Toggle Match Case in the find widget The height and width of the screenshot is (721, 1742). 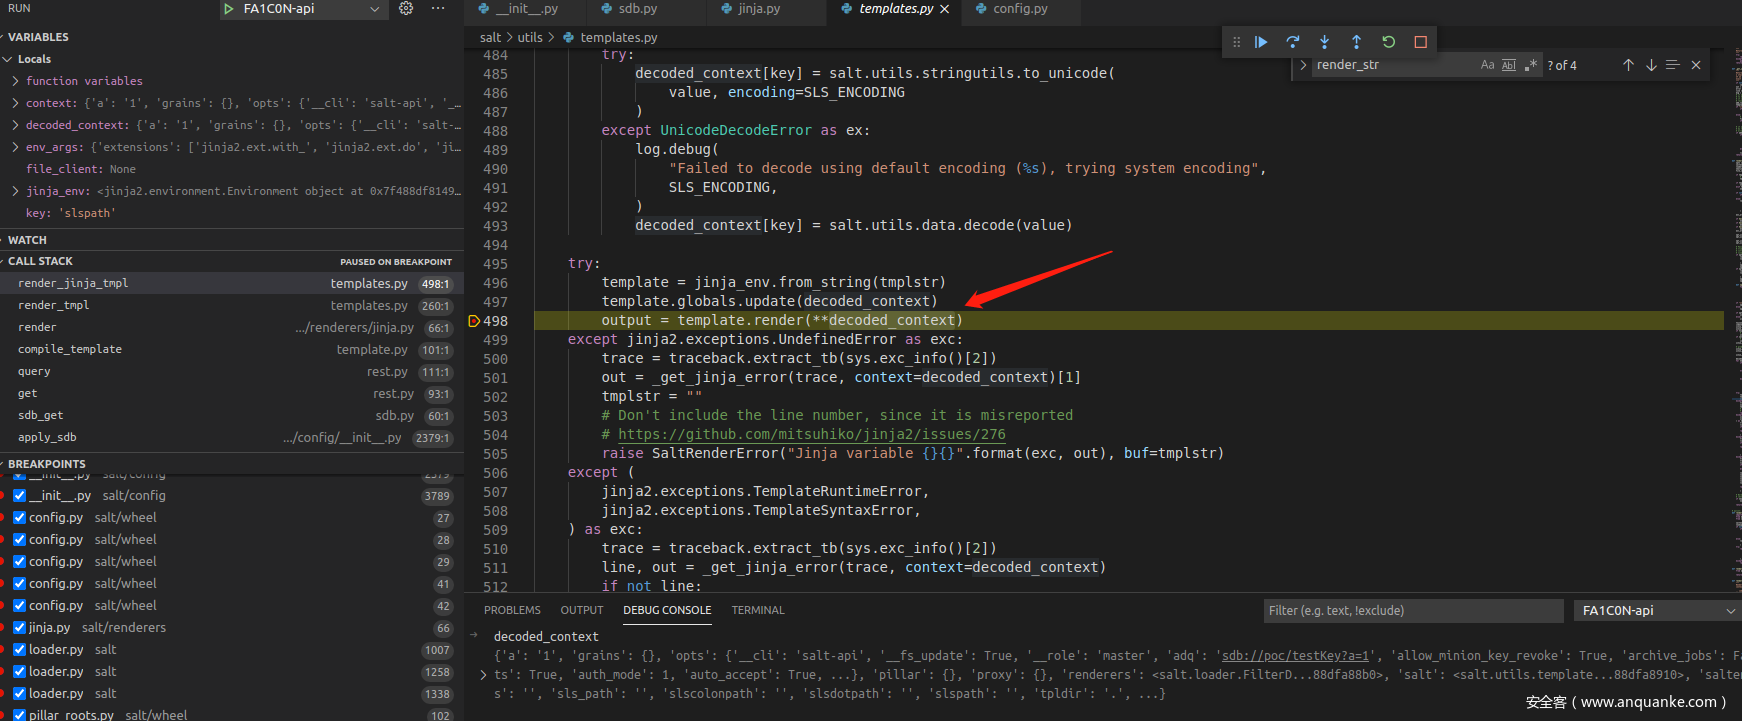click(x=1487, y=65)
